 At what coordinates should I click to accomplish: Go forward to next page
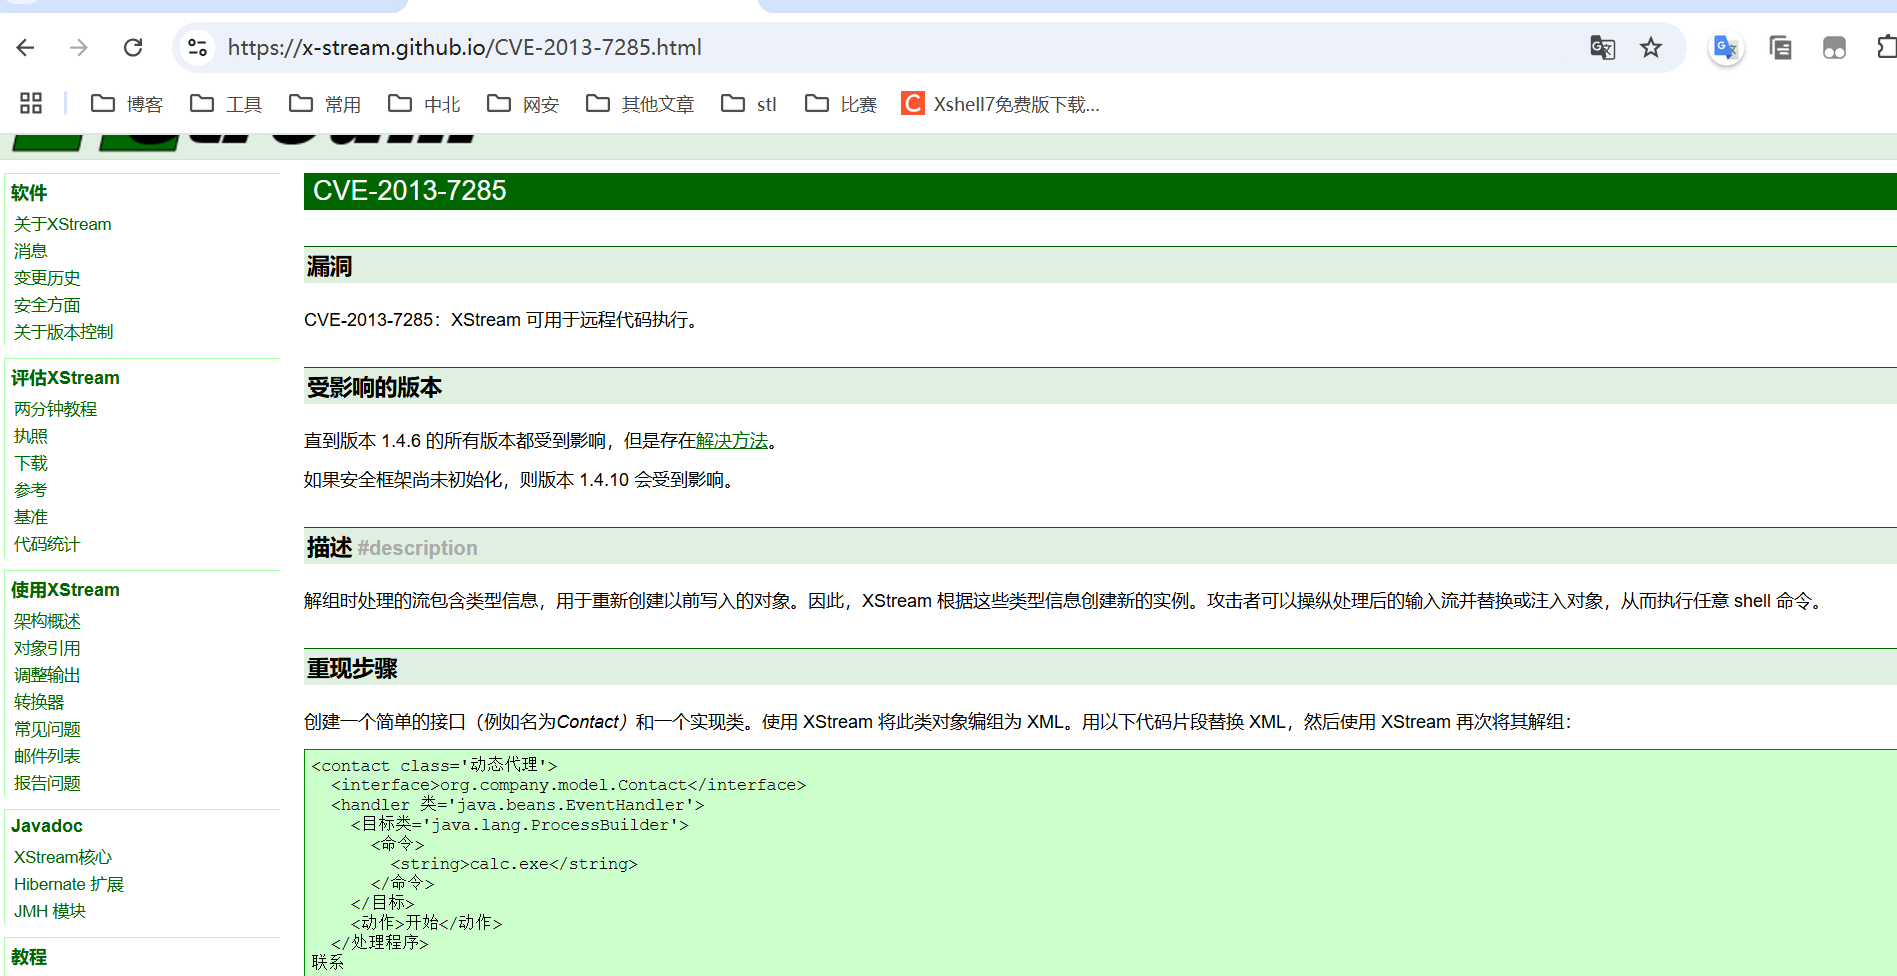click(x=79, y=47)
